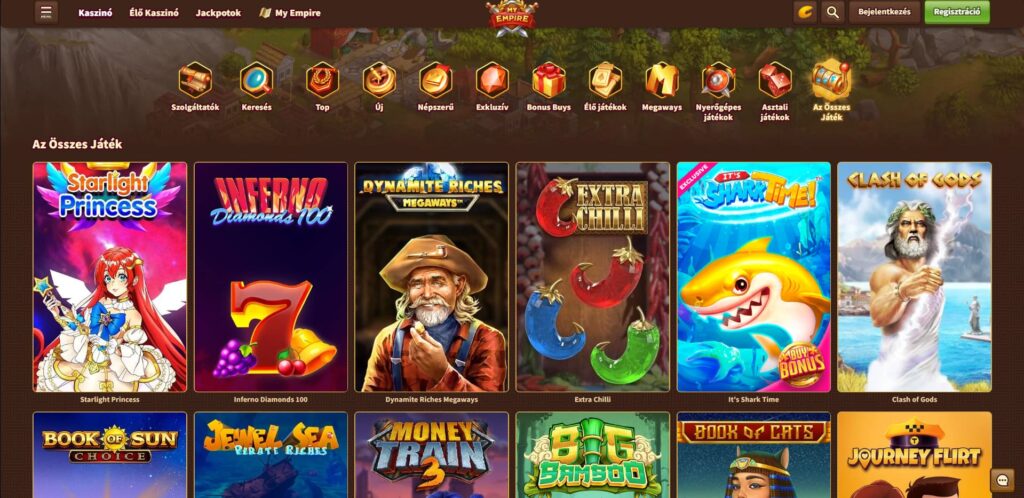Open the Extra Chilli game thumbnail
The image size is (1024, 498).
pos(593,277)
